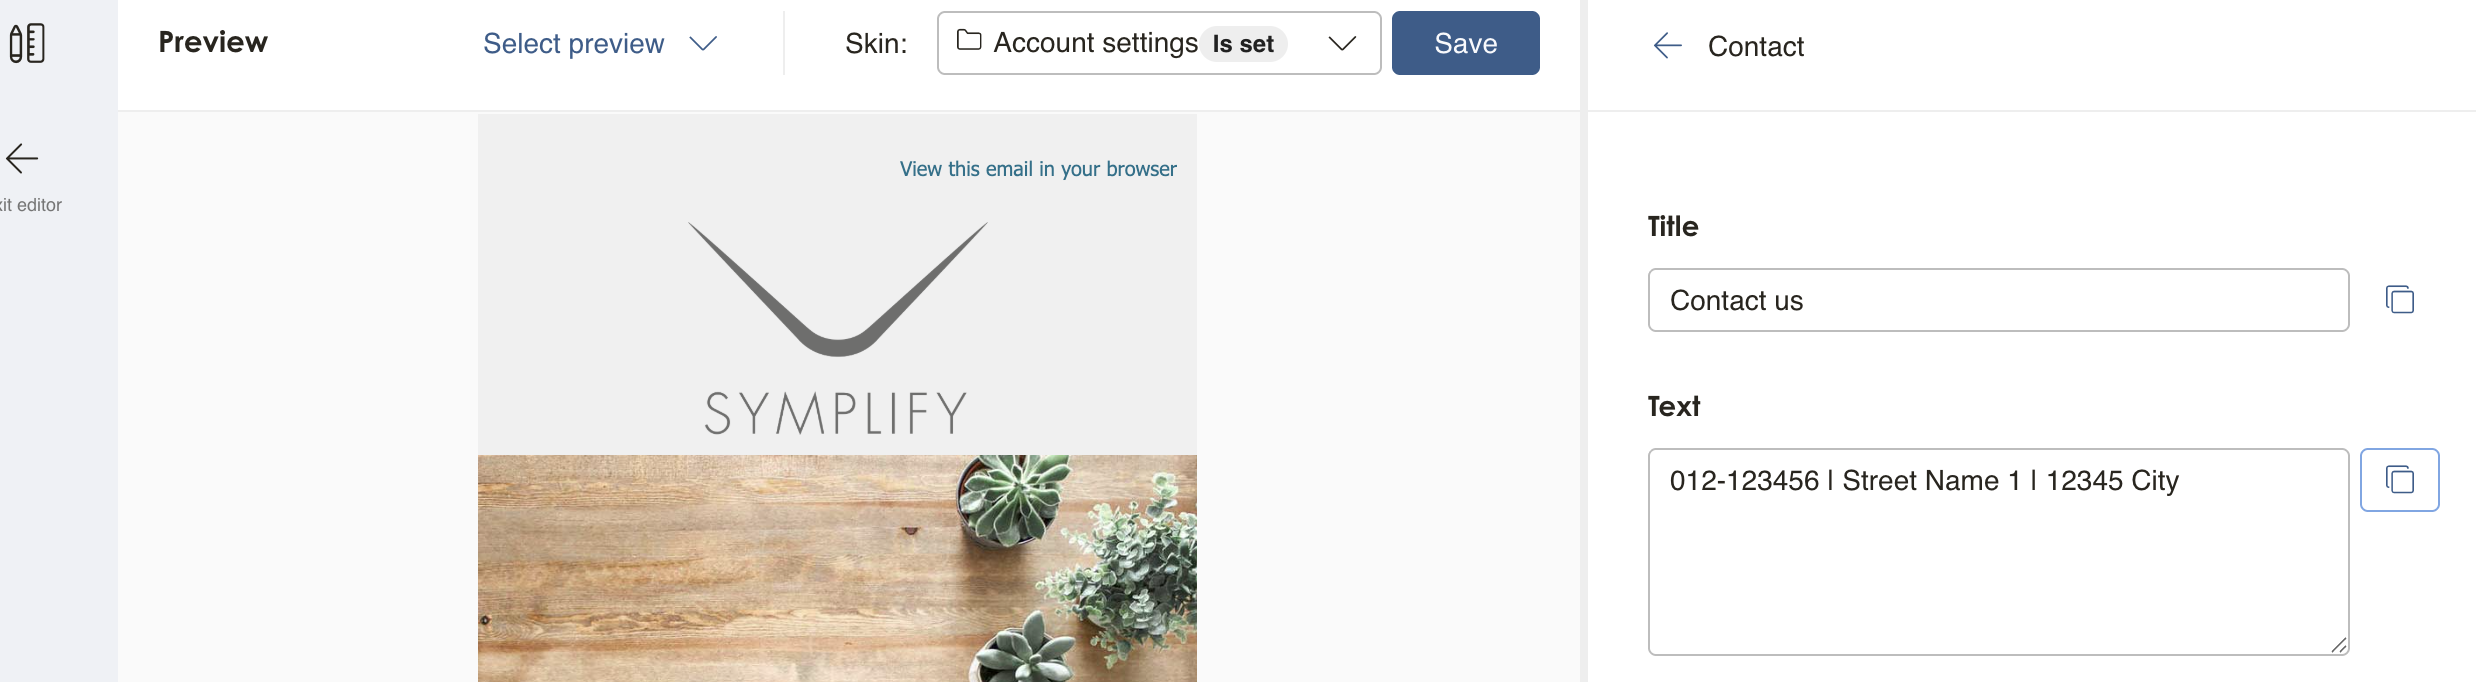
Task: Click the panel layout icon at top-left
Action: 27,43
